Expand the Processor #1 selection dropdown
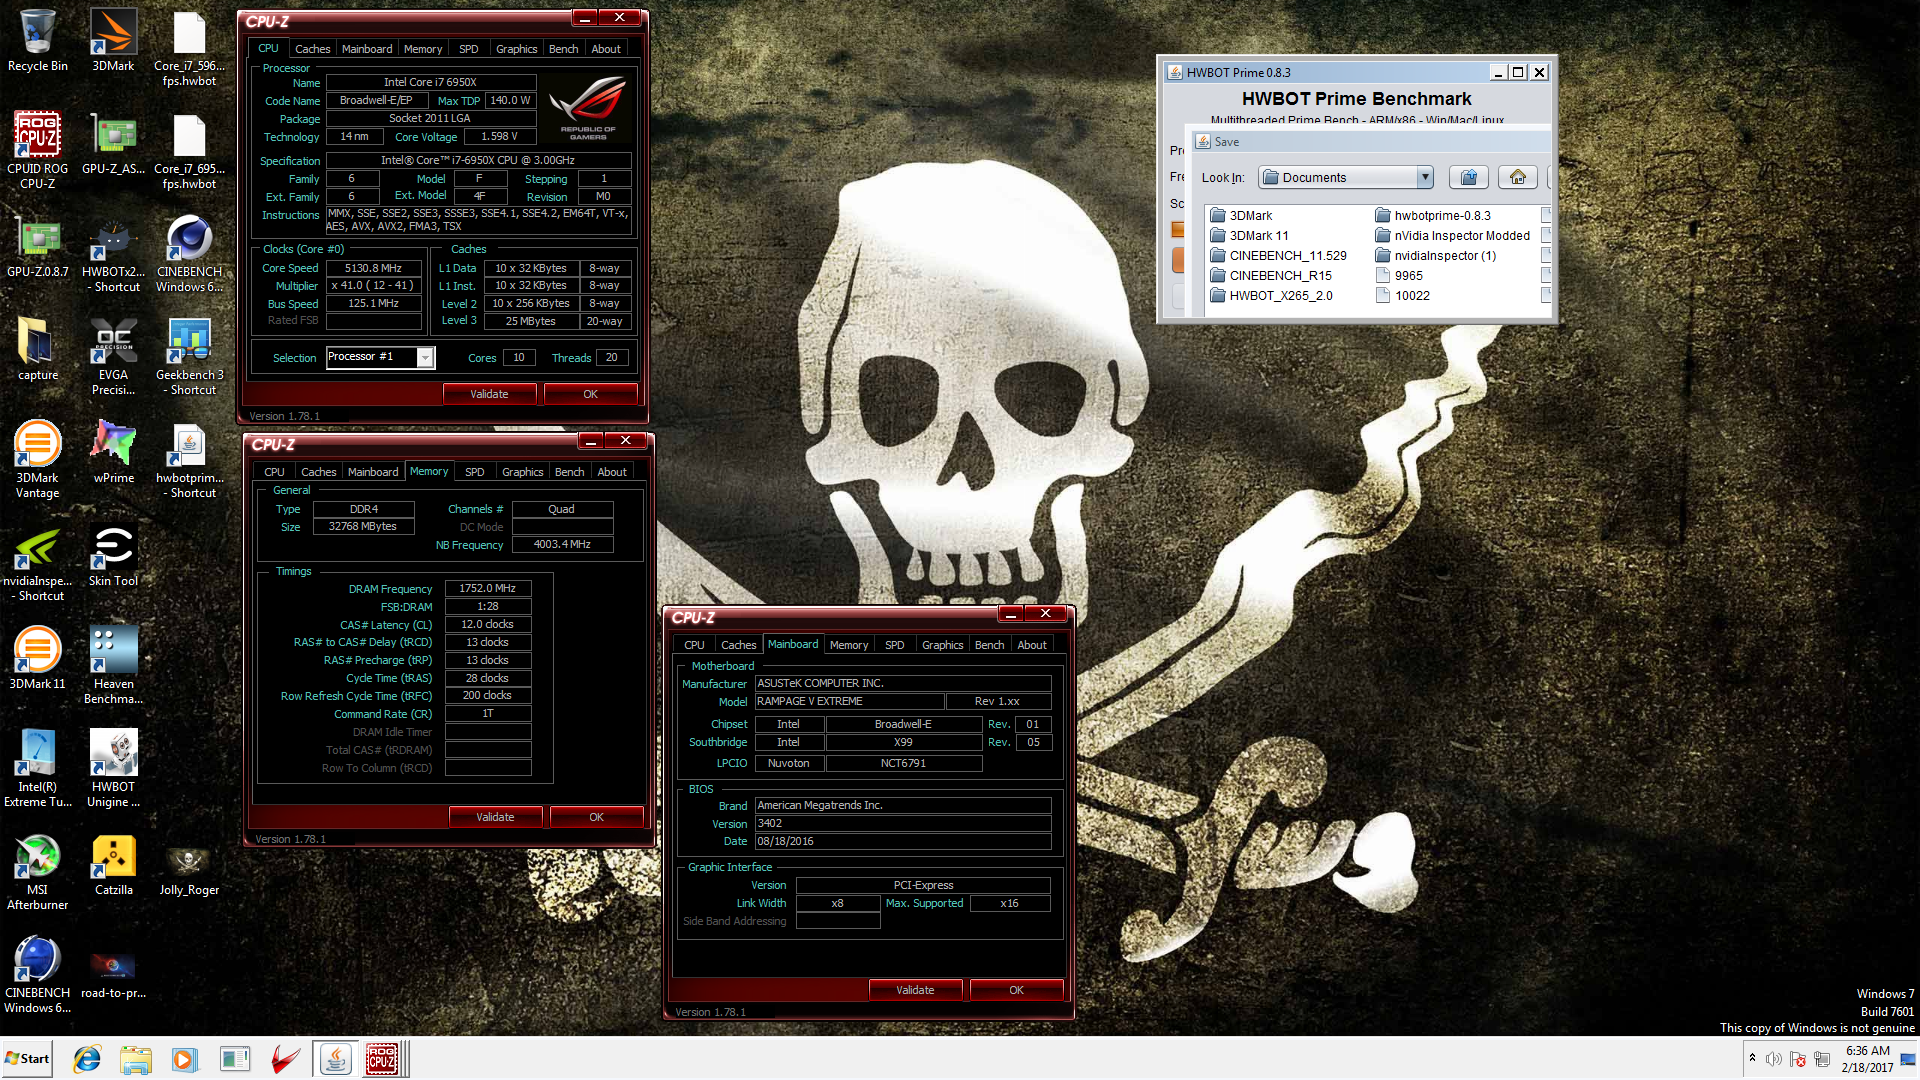Screen dimensions: 1920x1080 coord(425,357)
